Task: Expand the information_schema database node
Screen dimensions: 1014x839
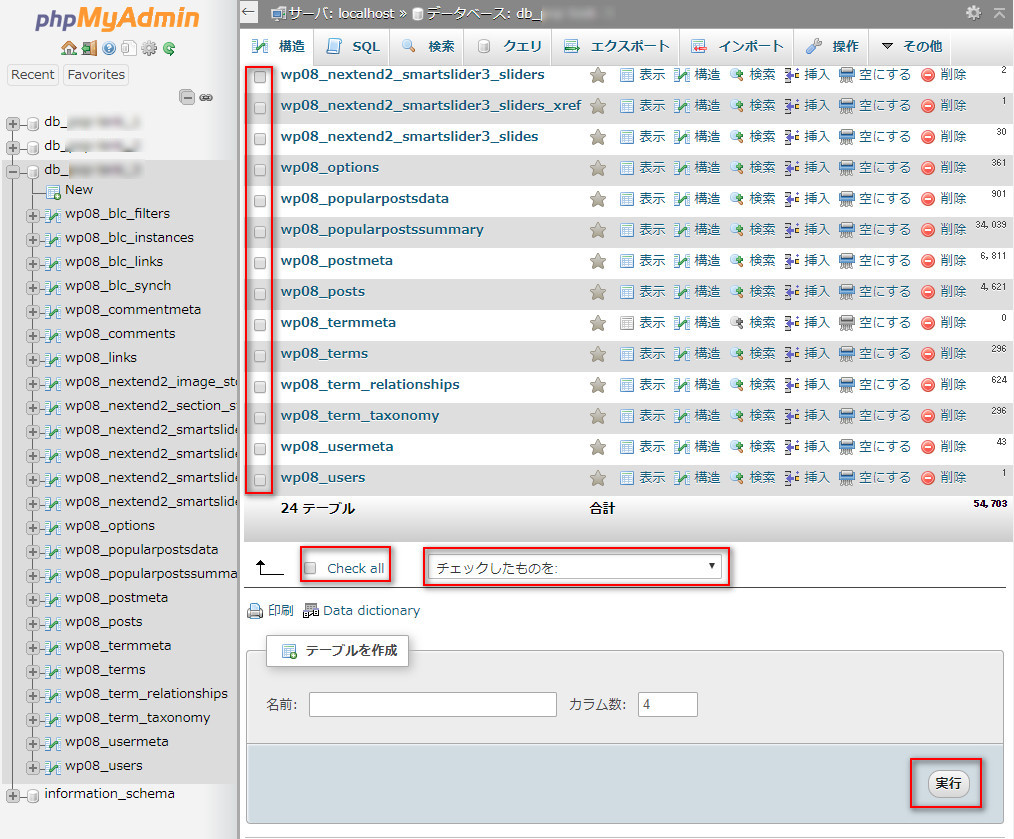Action: pos(13,795)
